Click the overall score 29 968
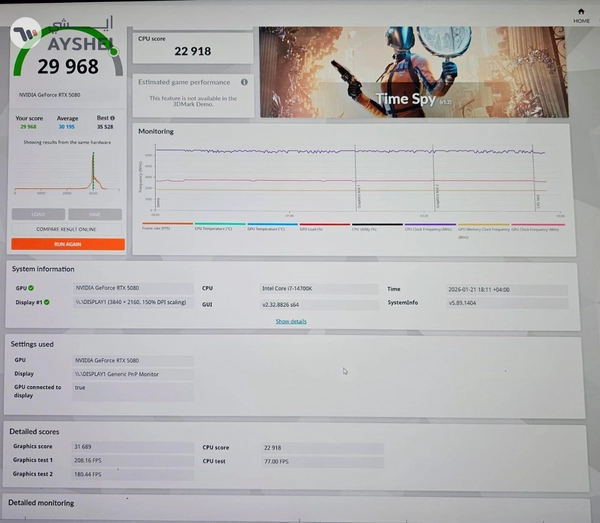 tap(68, 67)
